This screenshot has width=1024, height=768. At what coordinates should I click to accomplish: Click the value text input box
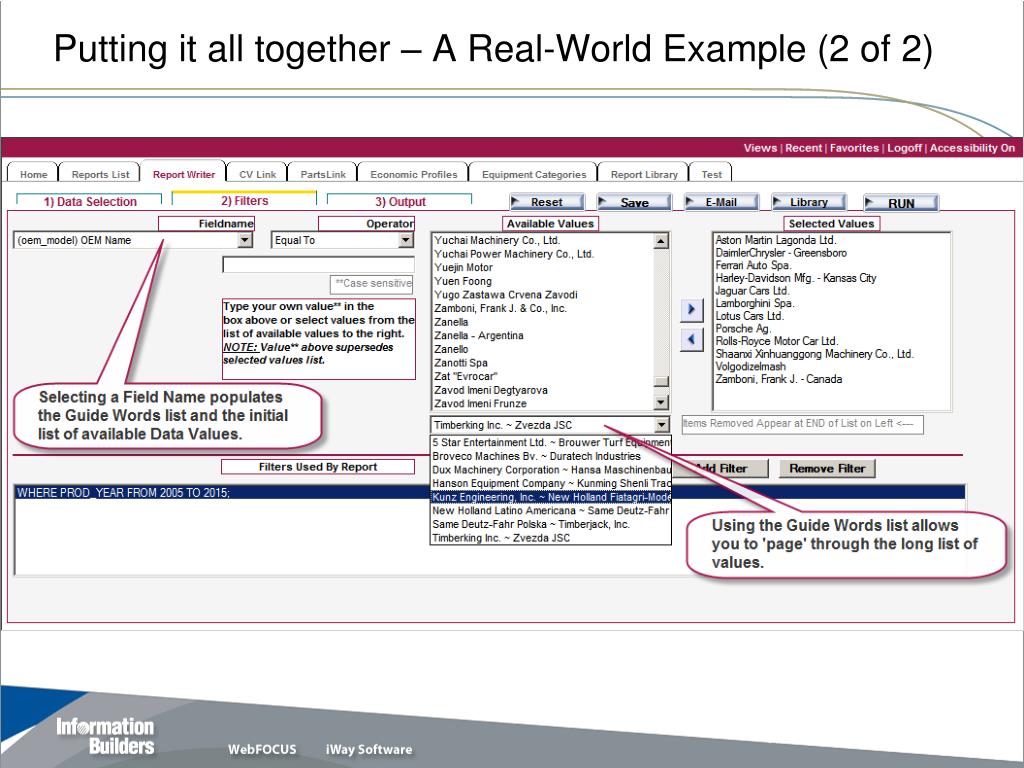tap(319, 264)
